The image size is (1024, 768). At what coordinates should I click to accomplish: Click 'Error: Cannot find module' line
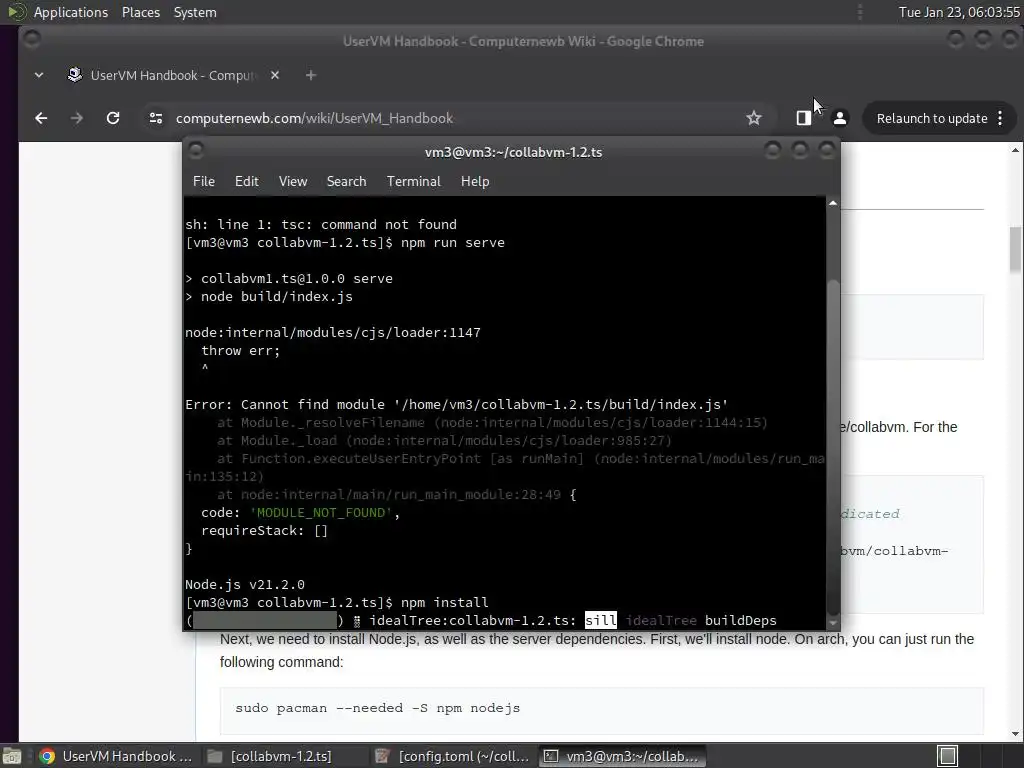[456, 404]
